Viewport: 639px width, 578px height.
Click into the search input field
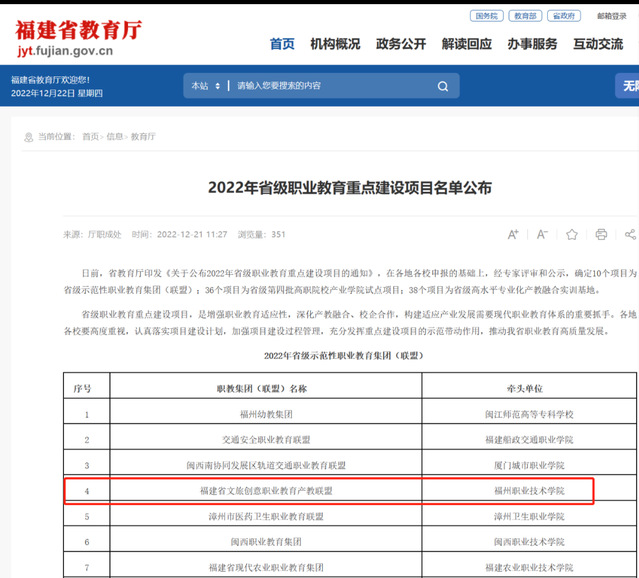coord(330,86)
